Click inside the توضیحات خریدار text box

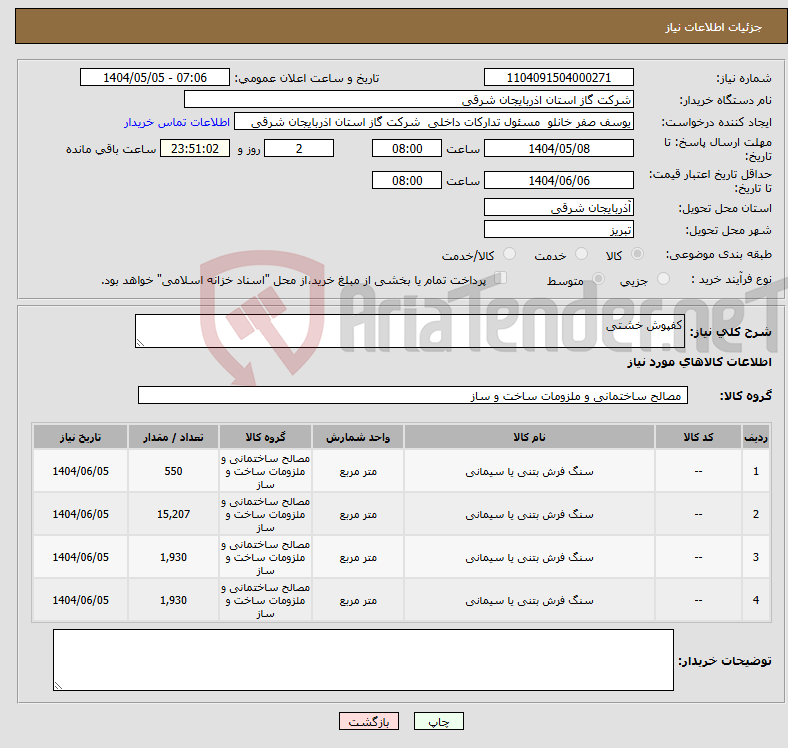(x=363, y=660)
